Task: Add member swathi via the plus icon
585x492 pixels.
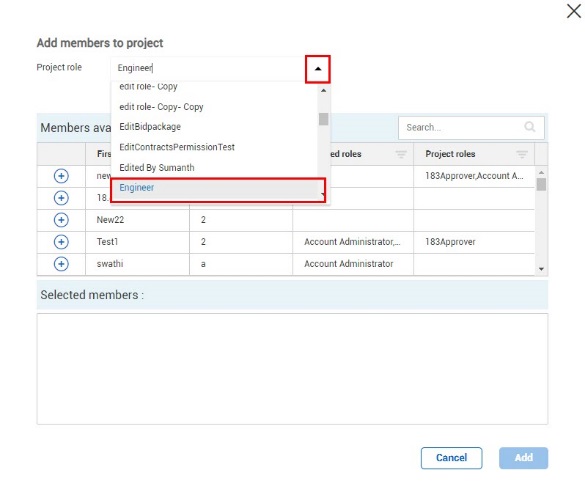Action: tap(61, 264)
